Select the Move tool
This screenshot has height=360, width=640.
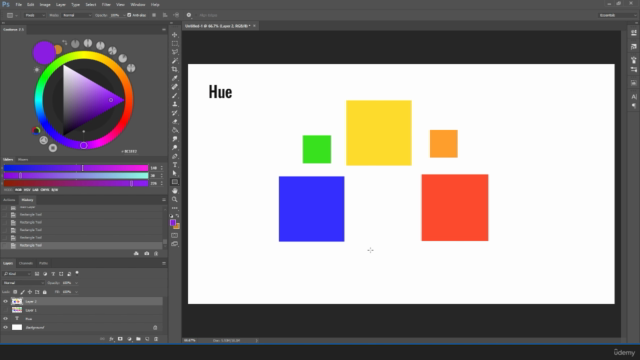point(175,35)
